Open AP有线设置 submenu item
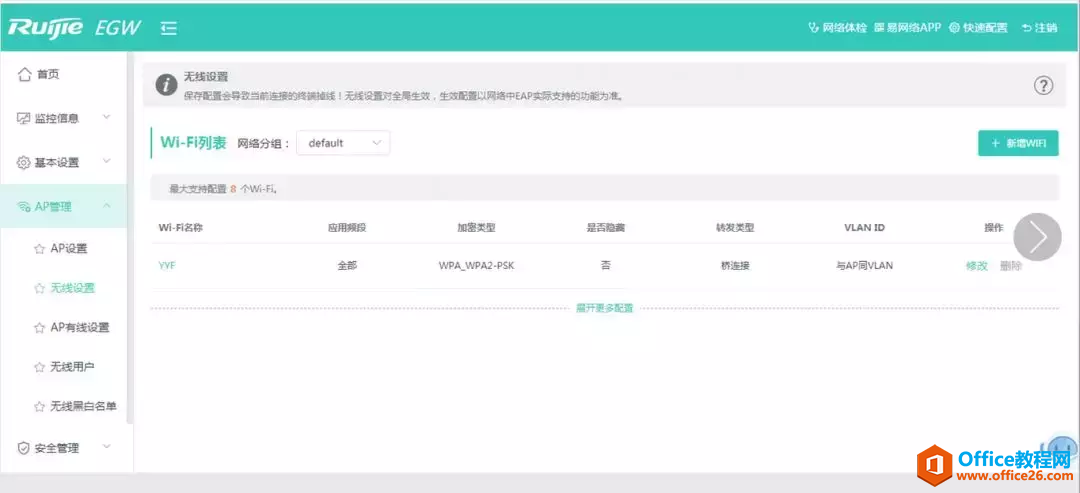Image resolution: width=1080 pixels, height=493 pixels. (x=80, y=328)
